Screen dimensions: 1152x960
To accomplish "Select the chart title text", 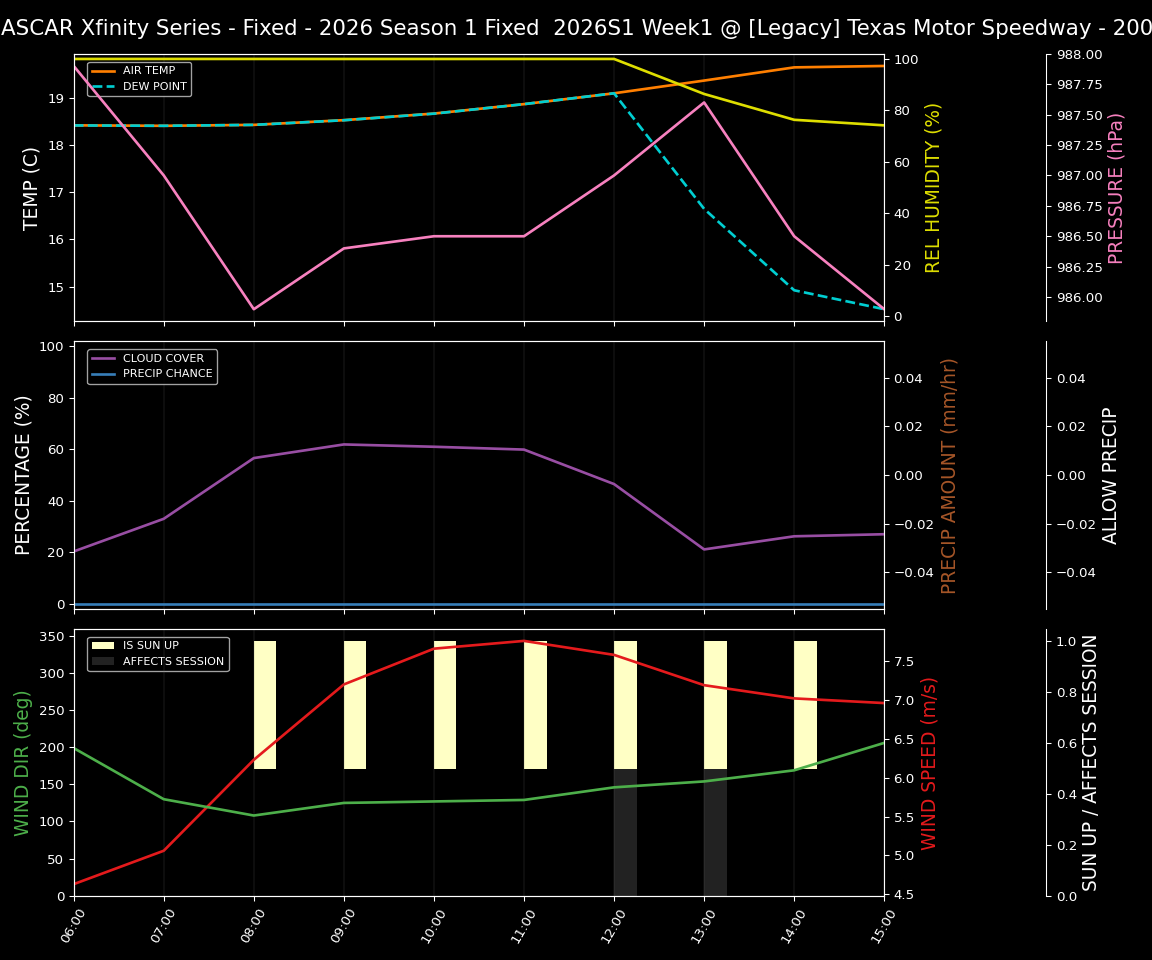I will (x=576, y=27).
